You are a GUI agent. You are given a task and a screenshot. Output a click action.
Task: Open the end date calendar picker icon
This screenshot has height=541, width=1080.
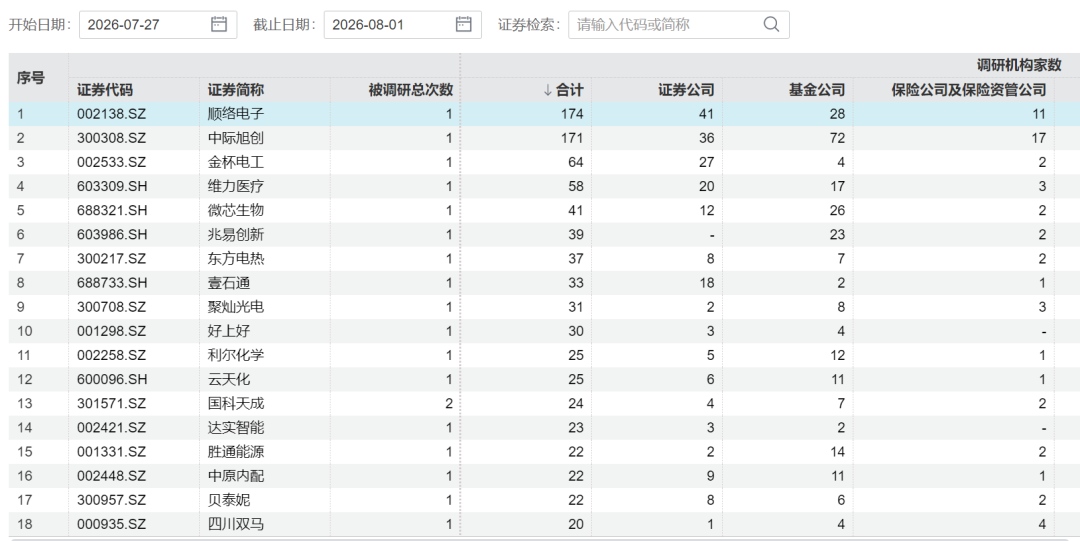point(464,24)
